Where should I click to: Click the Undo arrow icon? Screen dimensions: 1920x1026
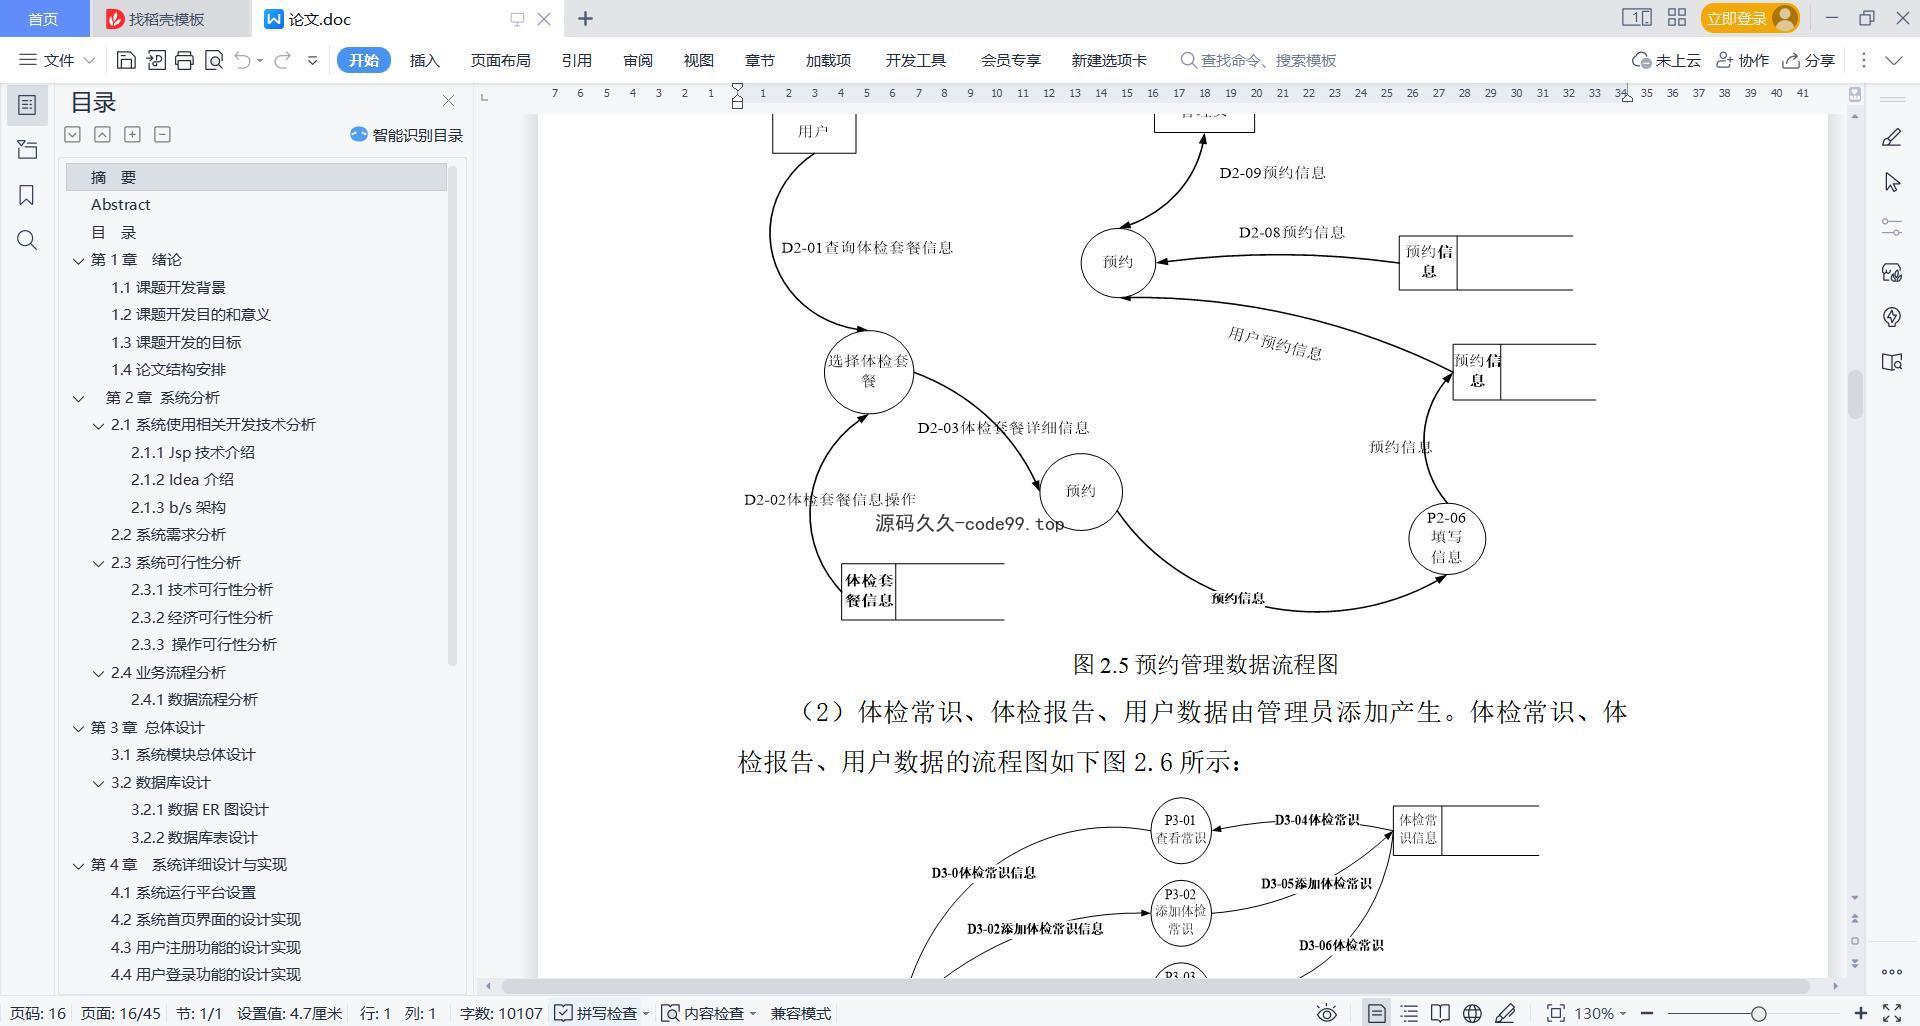[243, 60]
